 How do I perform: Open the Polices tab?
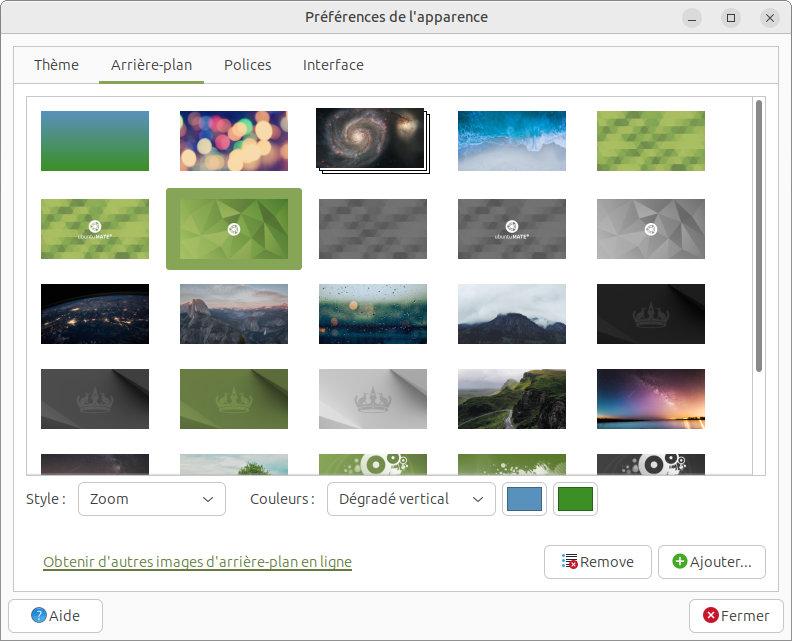click(247, 65)
